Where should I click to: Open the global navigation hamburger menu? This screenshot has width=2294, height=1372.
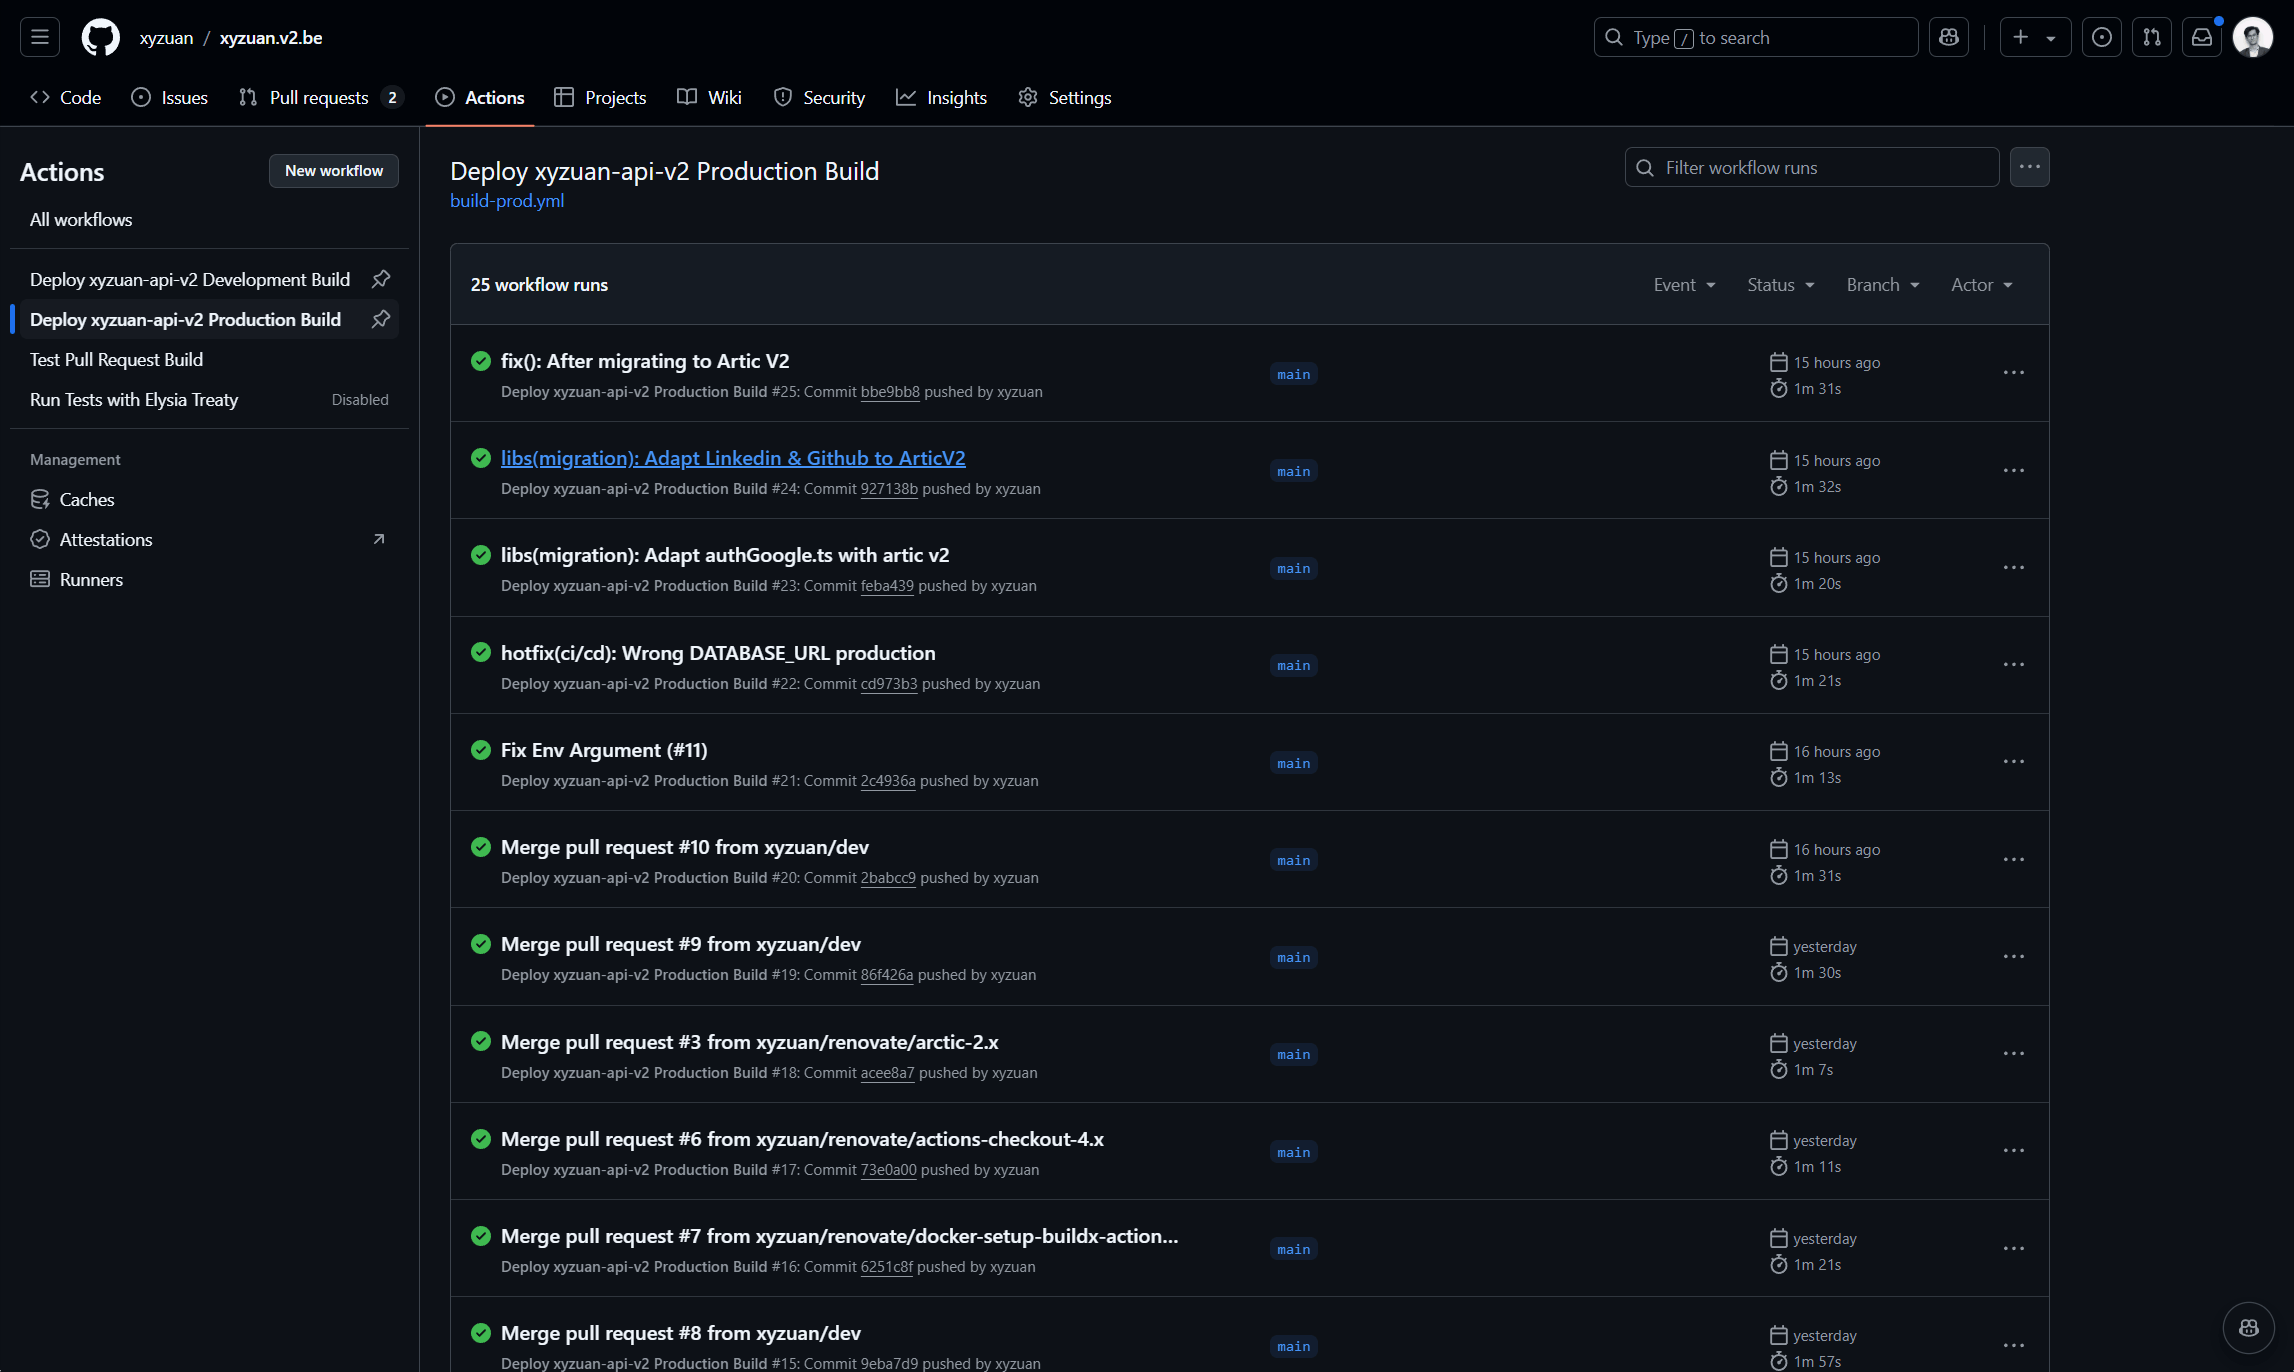point(40,37)
